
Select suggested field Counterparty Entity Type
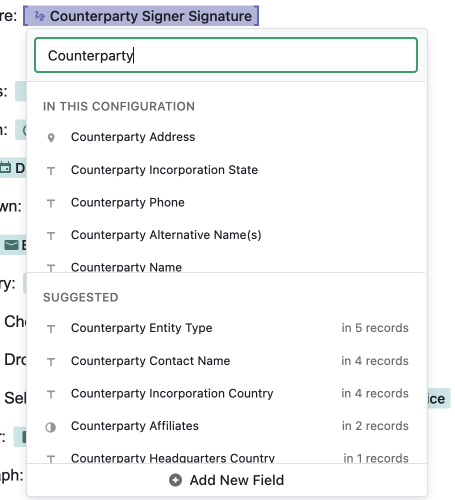pos(226,328)
